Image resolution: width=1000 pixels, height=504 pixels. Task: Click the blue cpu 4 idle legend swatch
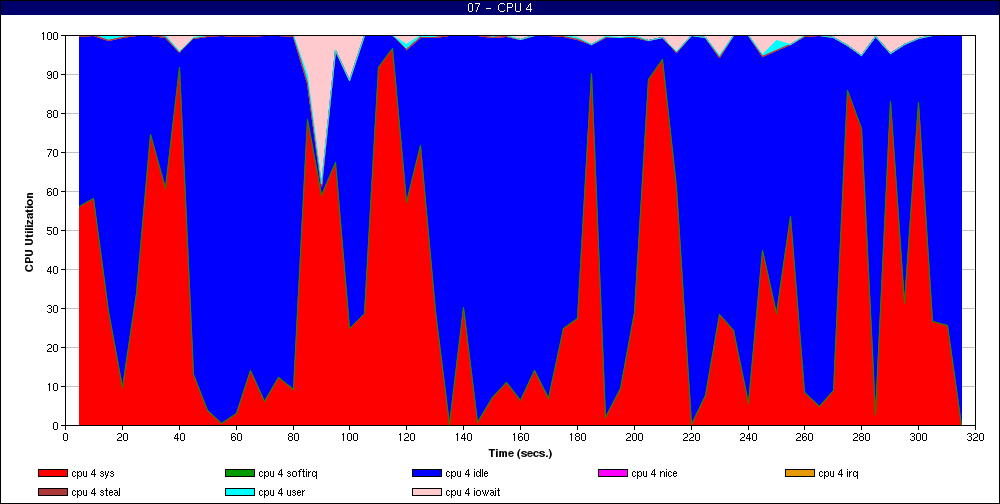click(x=427, y=473)
